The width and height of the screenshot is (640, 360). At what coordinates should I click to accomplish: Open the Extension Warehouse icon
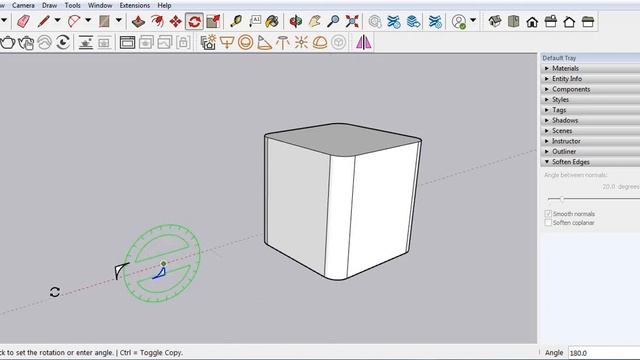[394, 22]
